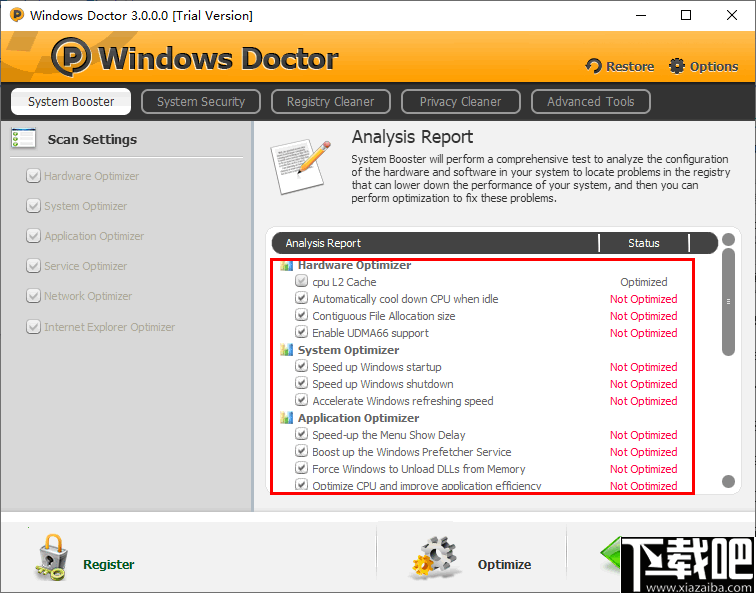Click the Scan Settings list icon

coord(23,139)
